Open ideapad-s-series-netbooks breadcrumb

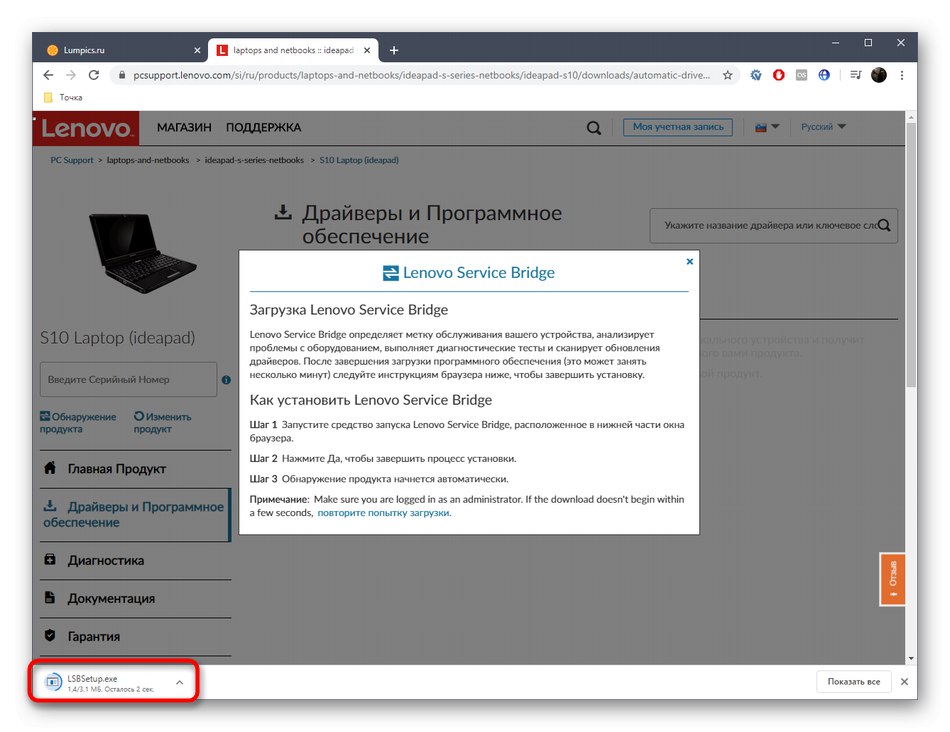[x=254, y=161]
